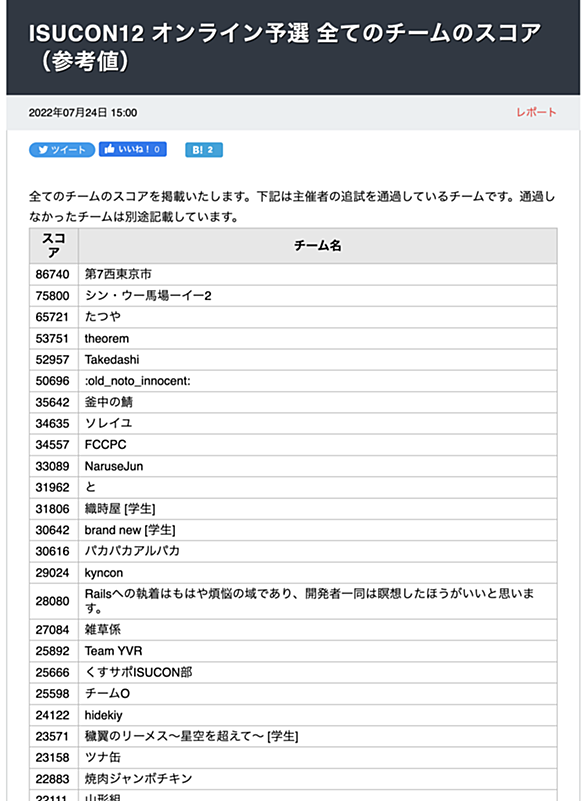
Task: Select team name :old_noto_innocent:
Action: (137, 381)
